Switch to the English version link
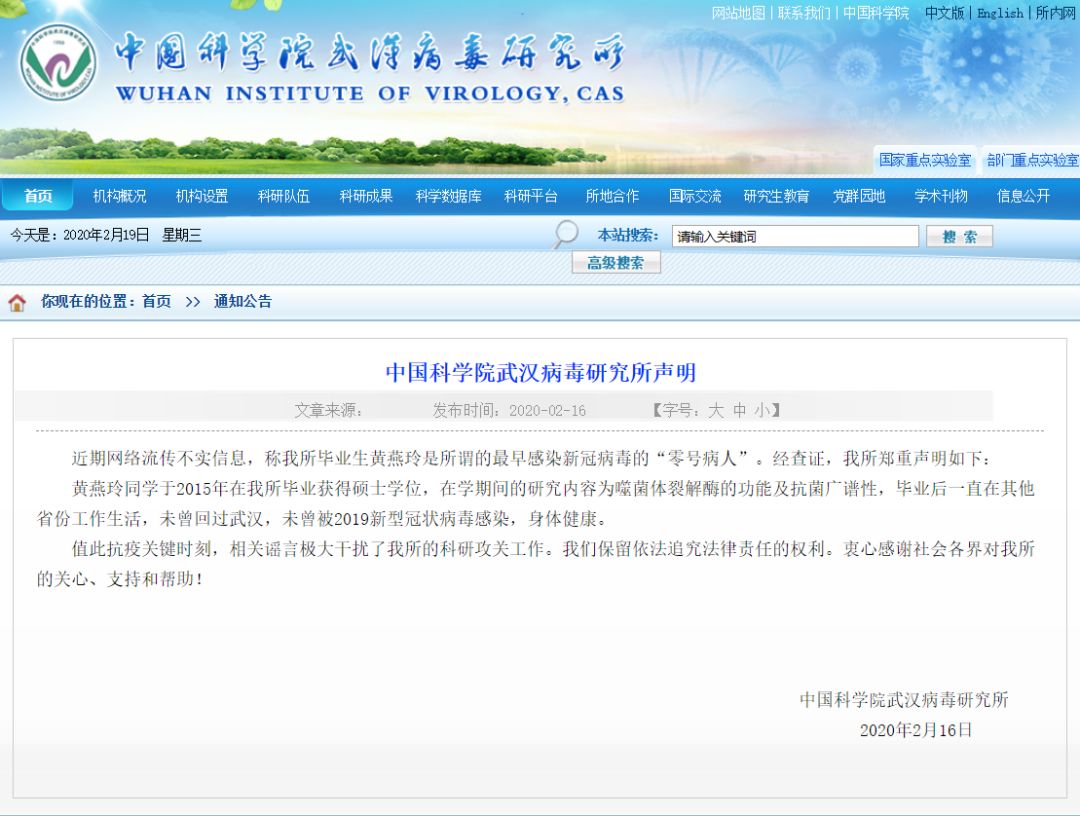The height and width of the screenshot is (816, 1080). point(1000,13)
